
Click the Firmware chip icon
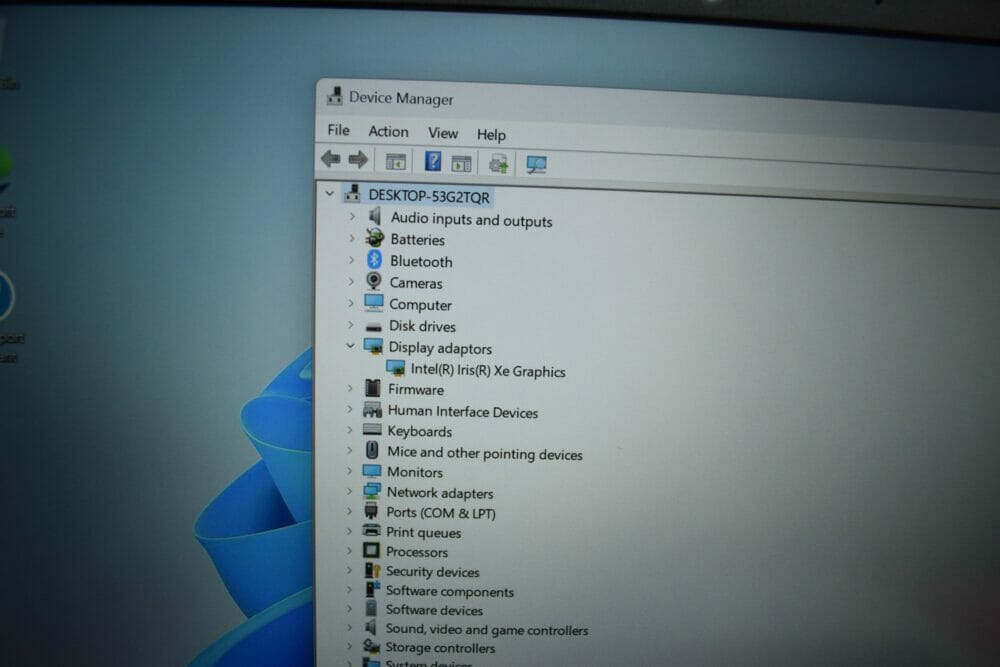[373, 388]
